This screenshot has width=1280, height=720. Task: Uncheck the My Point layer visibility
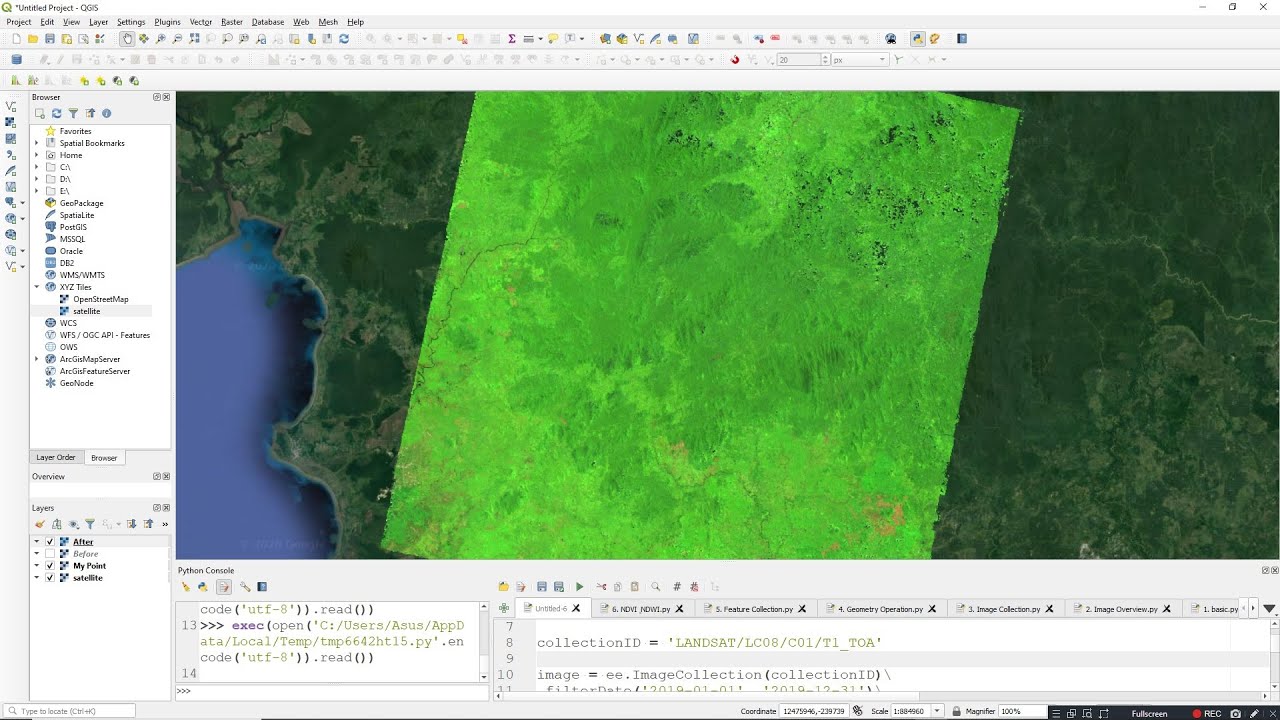50,566
